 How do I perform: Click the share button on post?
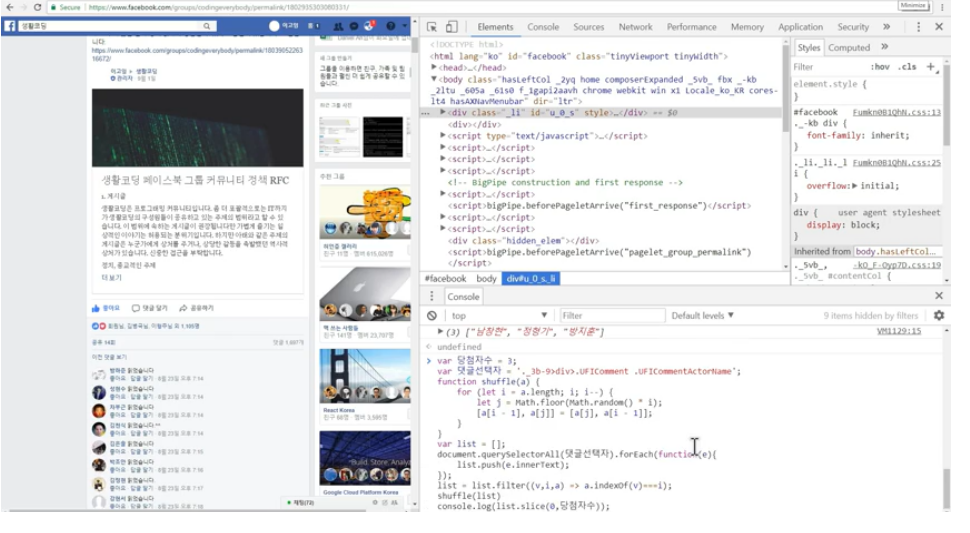[x=197, y=308]
